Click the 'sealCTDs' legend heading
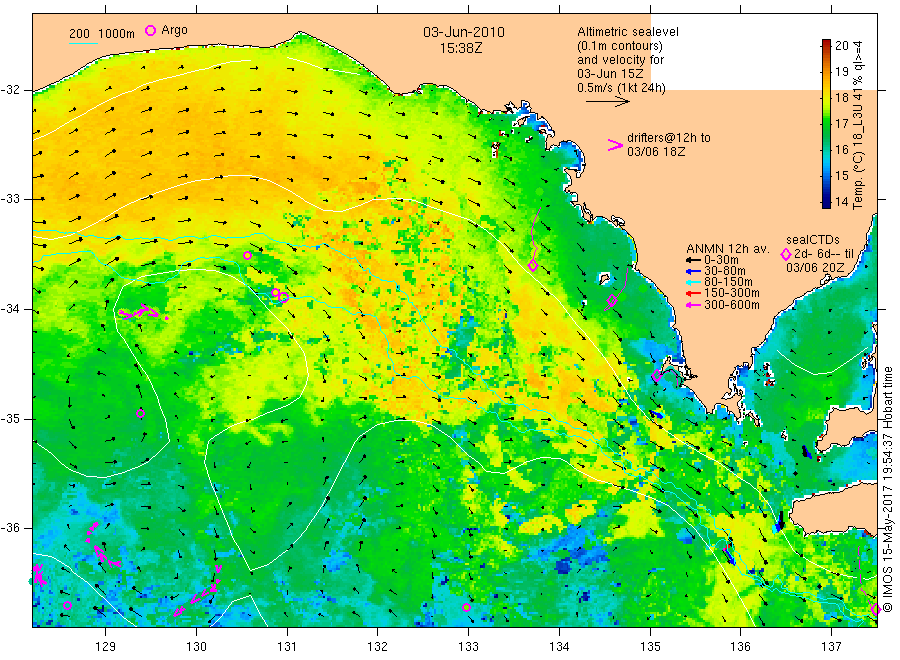The width and height of the screenshot is (900, 660). click(x=813, y=240)
